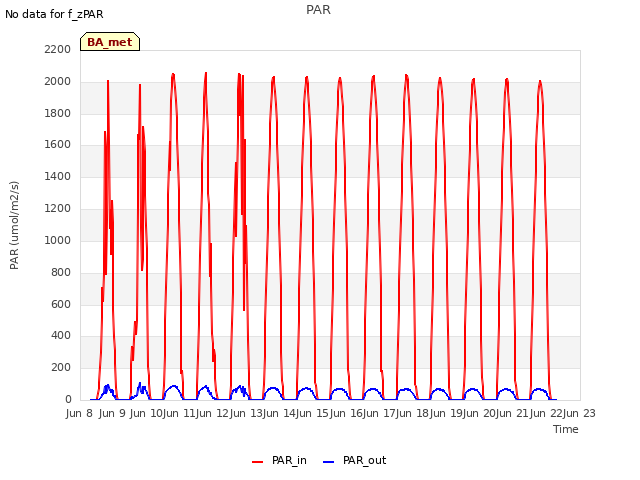Click the Time axis label
Screen dimensions: 640x480
tap(566, 429)
